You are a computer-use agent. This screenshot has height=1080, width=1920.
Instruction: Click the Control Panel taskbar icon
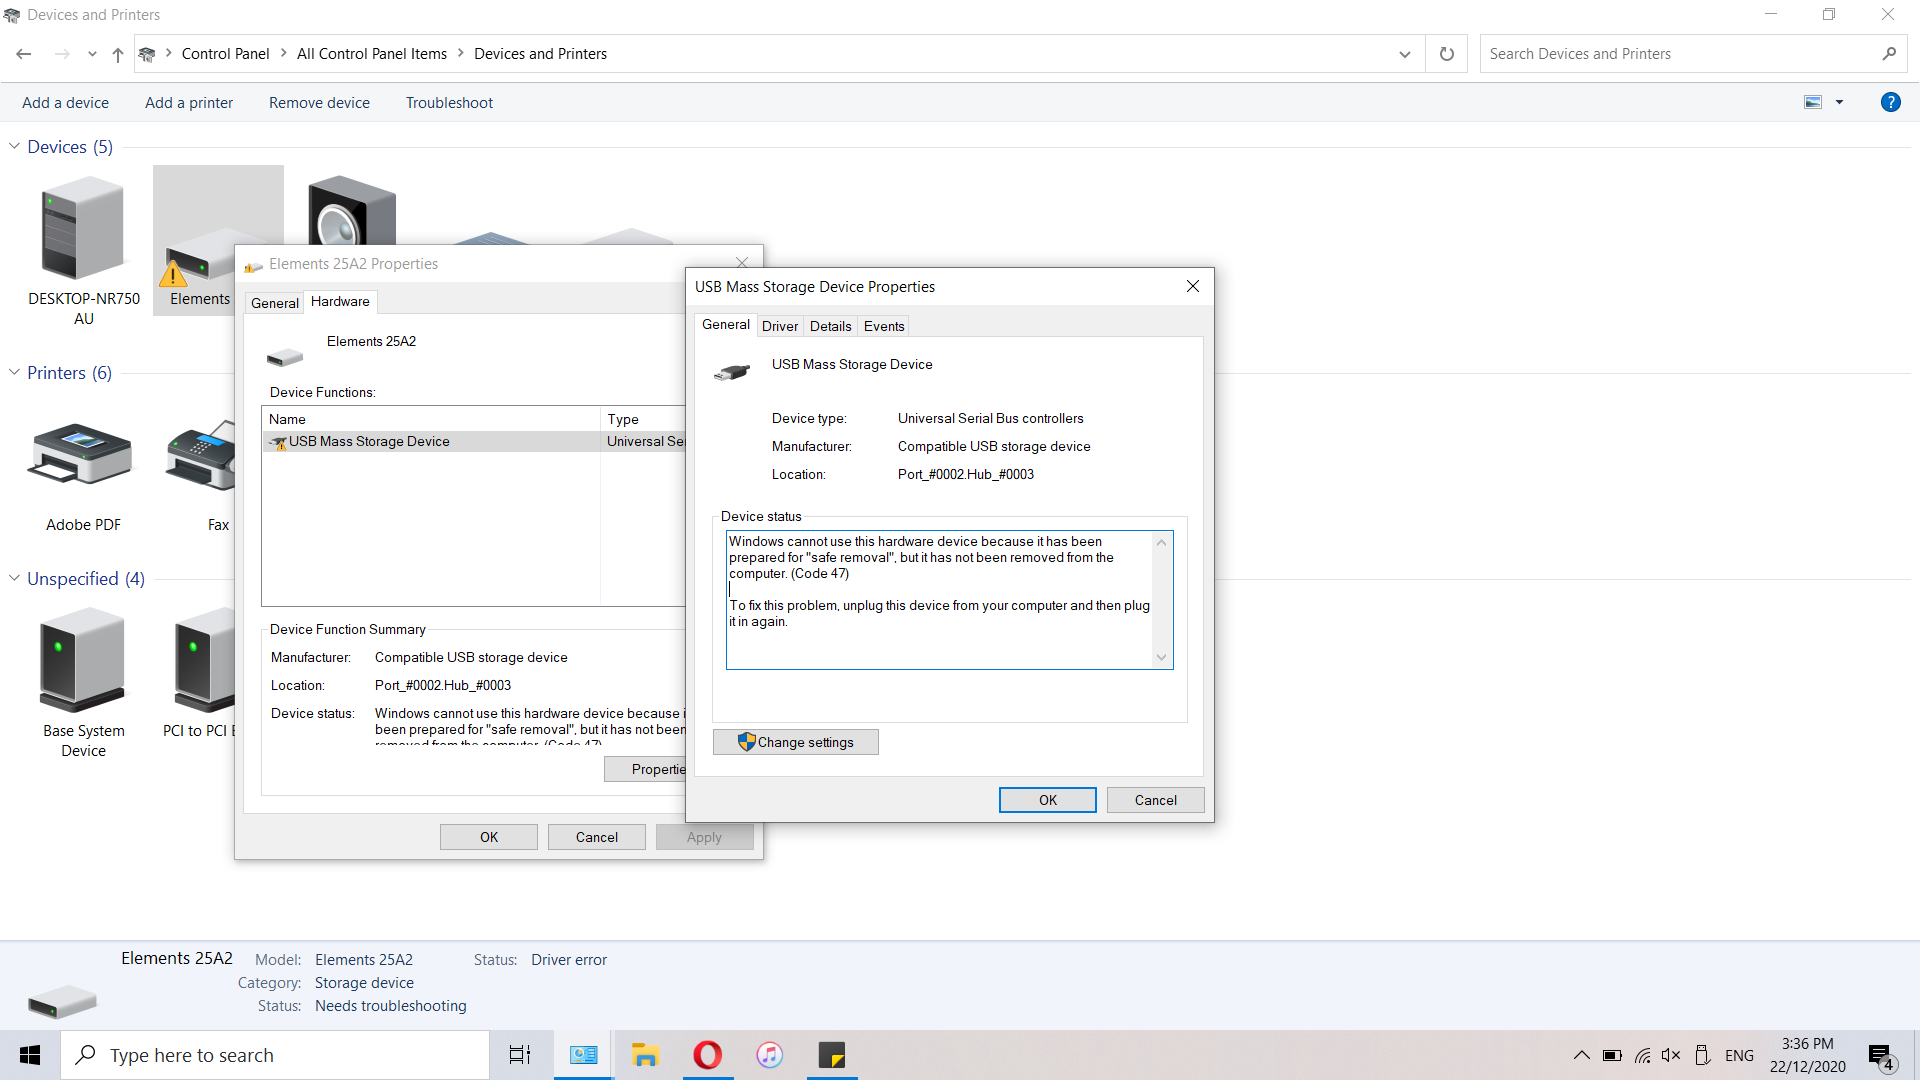[x=583, y=1055]
